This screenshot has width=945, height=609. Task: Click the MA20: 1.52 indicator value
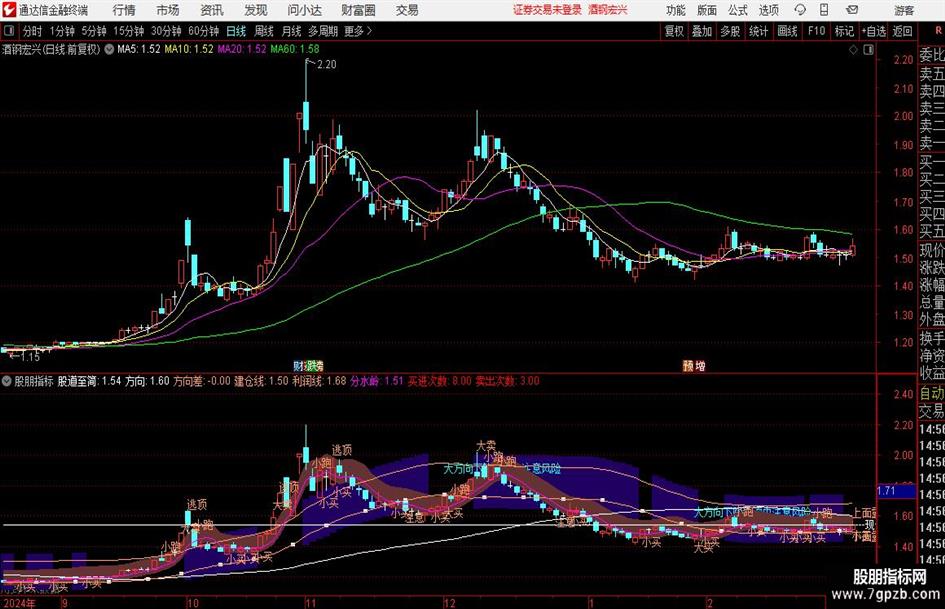coord(242,49)
